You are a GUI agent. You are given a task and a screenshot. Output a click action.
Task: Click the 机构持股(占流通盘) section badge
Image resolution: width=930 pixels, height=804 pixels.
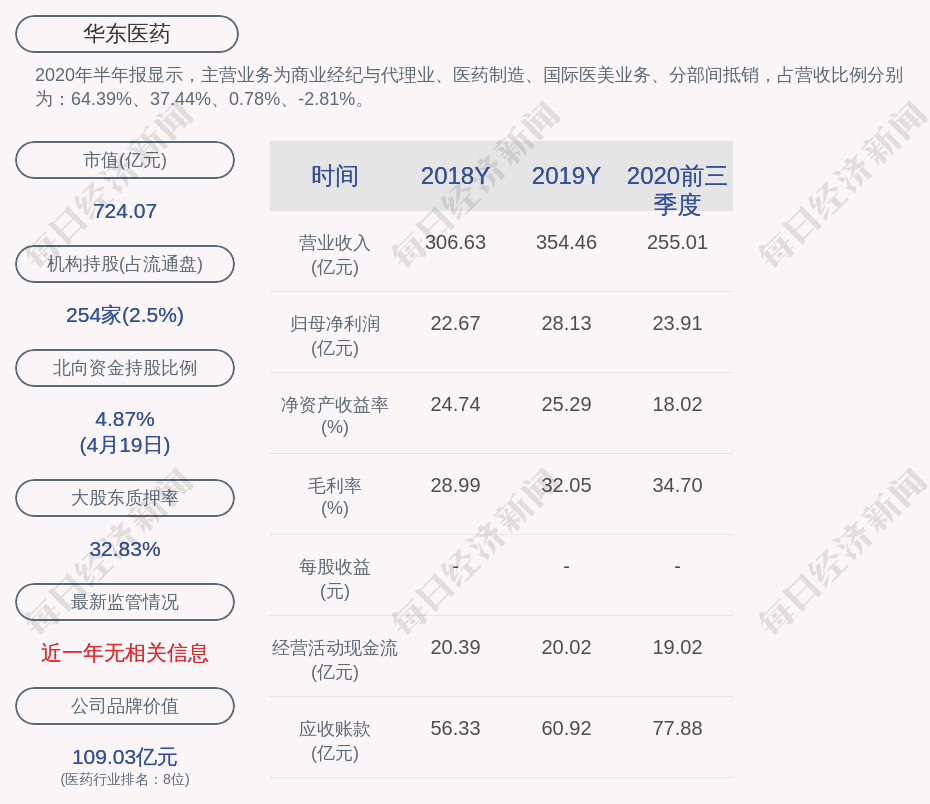point(124,264)
